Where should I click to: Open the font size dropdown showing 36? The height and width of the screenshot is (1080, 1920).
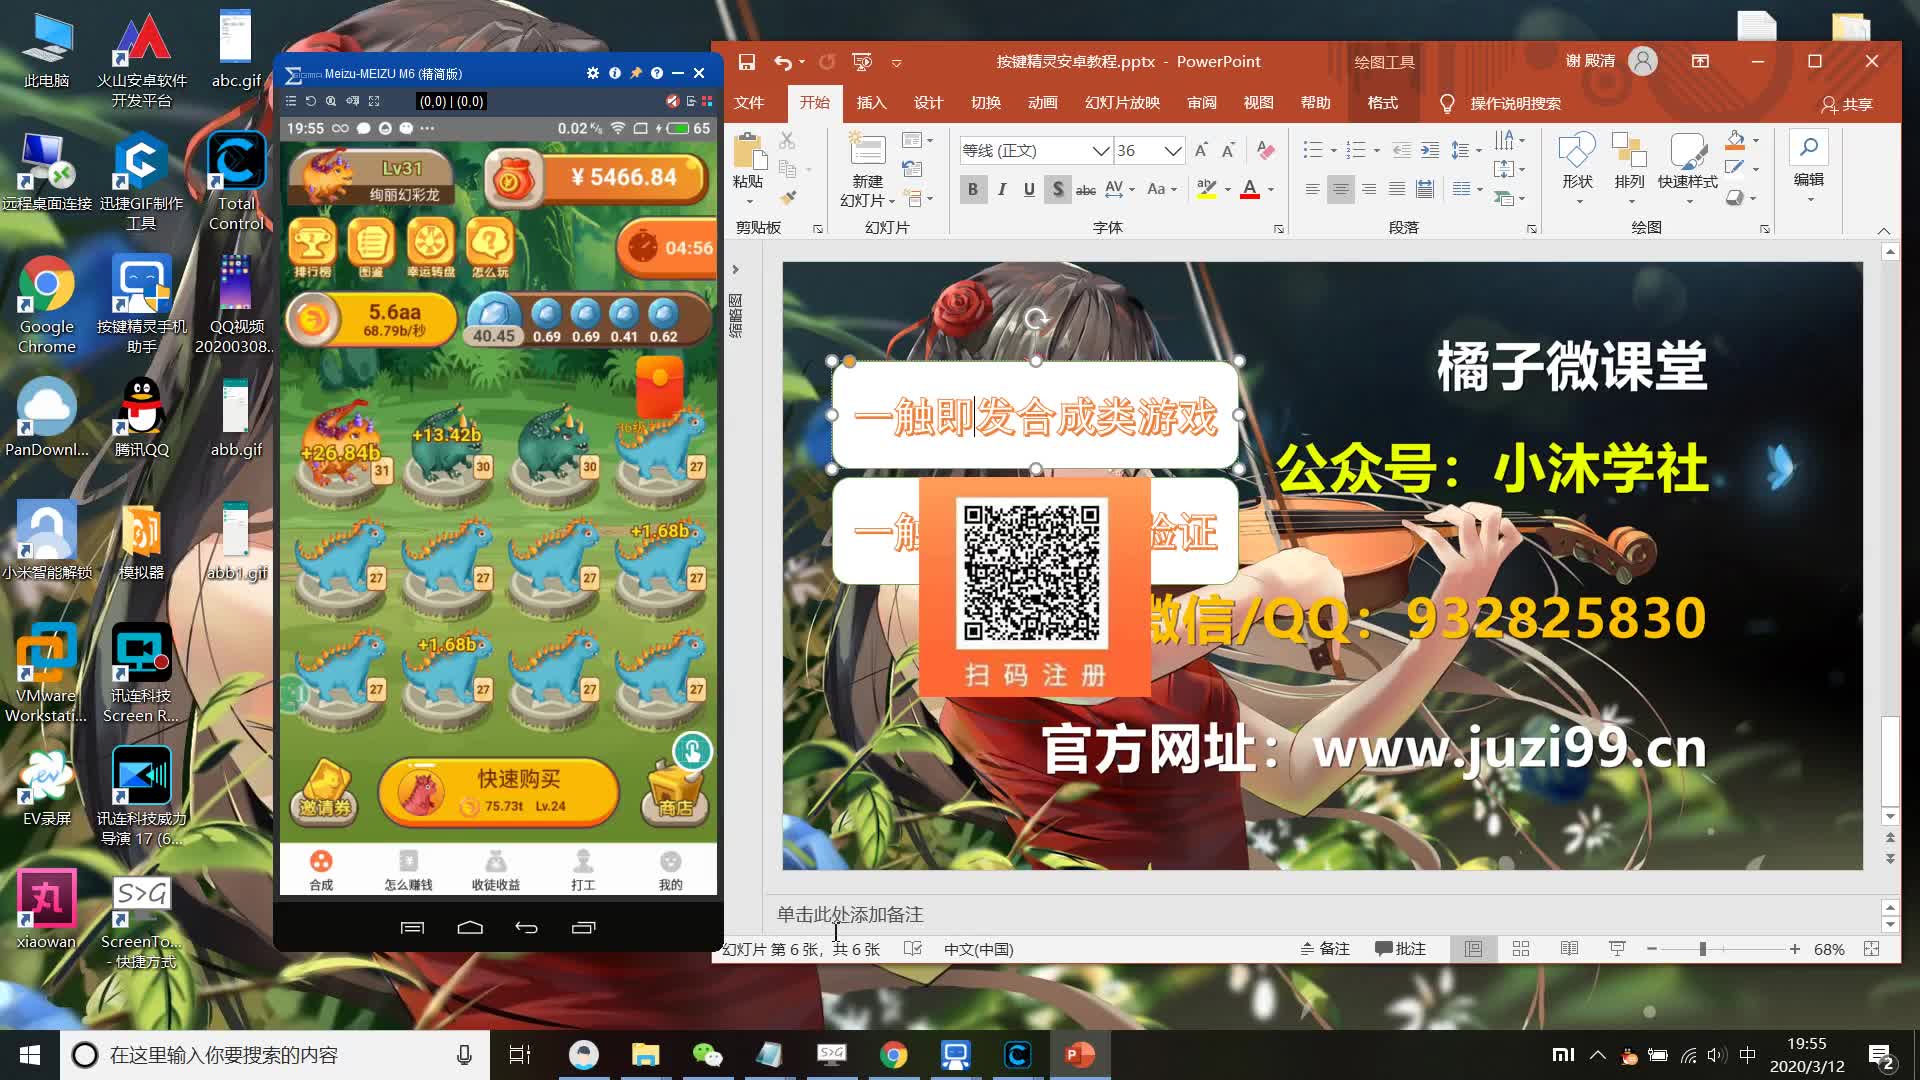[x=1173, y=151]
